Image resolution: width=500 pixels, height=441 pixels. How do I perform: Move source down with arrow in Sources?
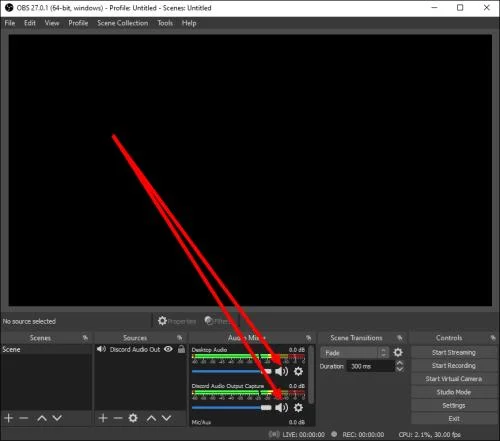pos(166,418)
